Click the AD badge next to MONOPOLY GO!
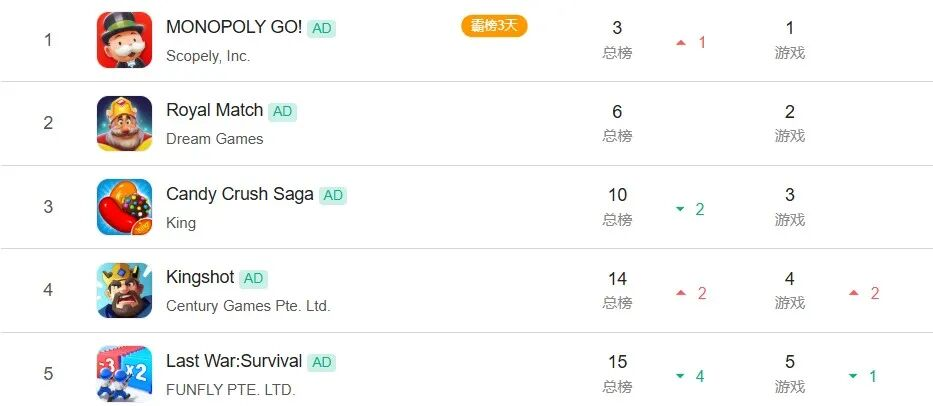Viewport: 933px width, 406px height. tap(322, 28)
